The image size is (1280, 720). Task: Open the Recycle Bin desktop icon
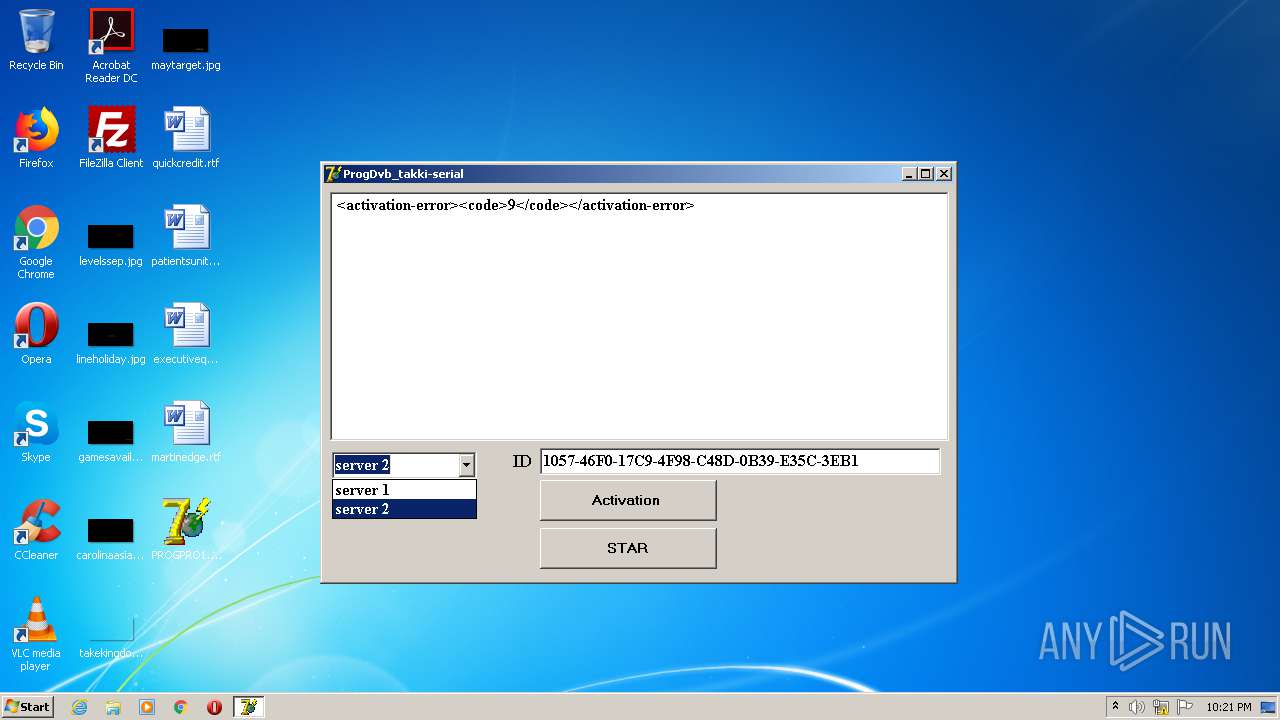click(36, 40)
